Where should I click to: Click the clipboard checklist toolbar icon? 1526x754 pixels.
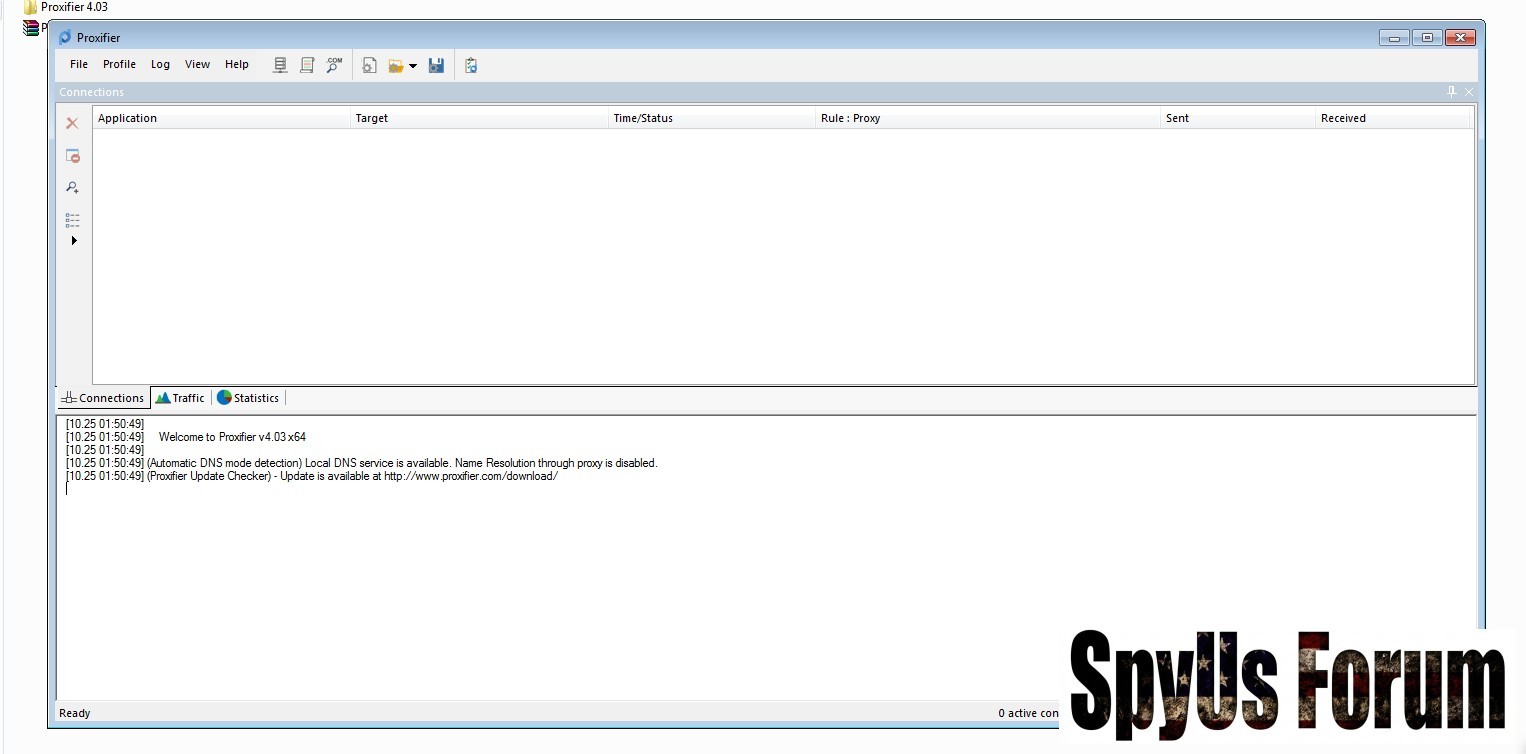tap(471, 65)
